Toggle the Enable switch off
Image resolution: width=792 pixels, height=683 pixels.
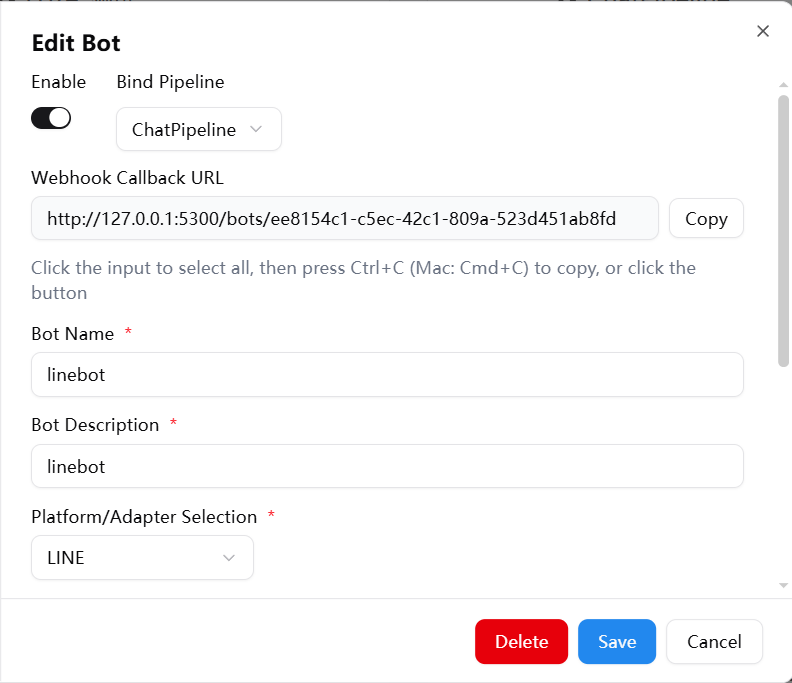click(51, 118)
